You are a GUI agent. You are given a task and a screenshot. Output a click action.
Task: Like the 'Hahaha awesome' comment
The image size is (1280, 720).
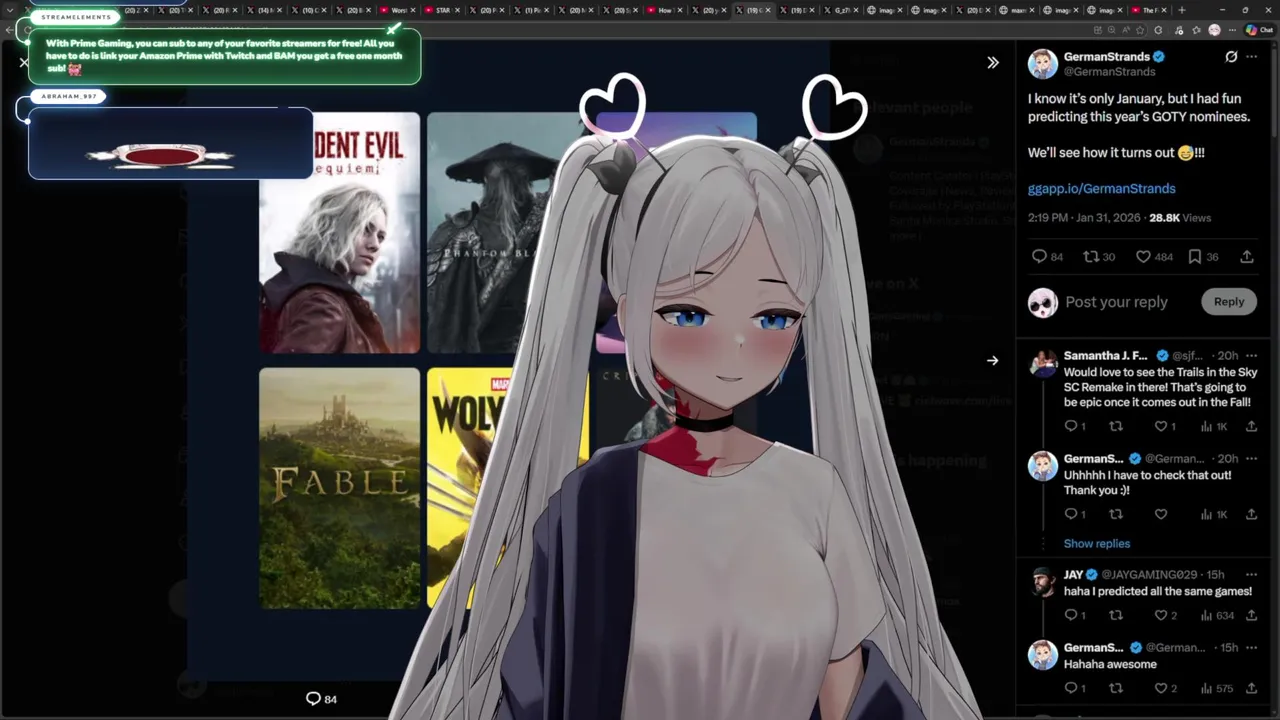[x=1166, y=688]
